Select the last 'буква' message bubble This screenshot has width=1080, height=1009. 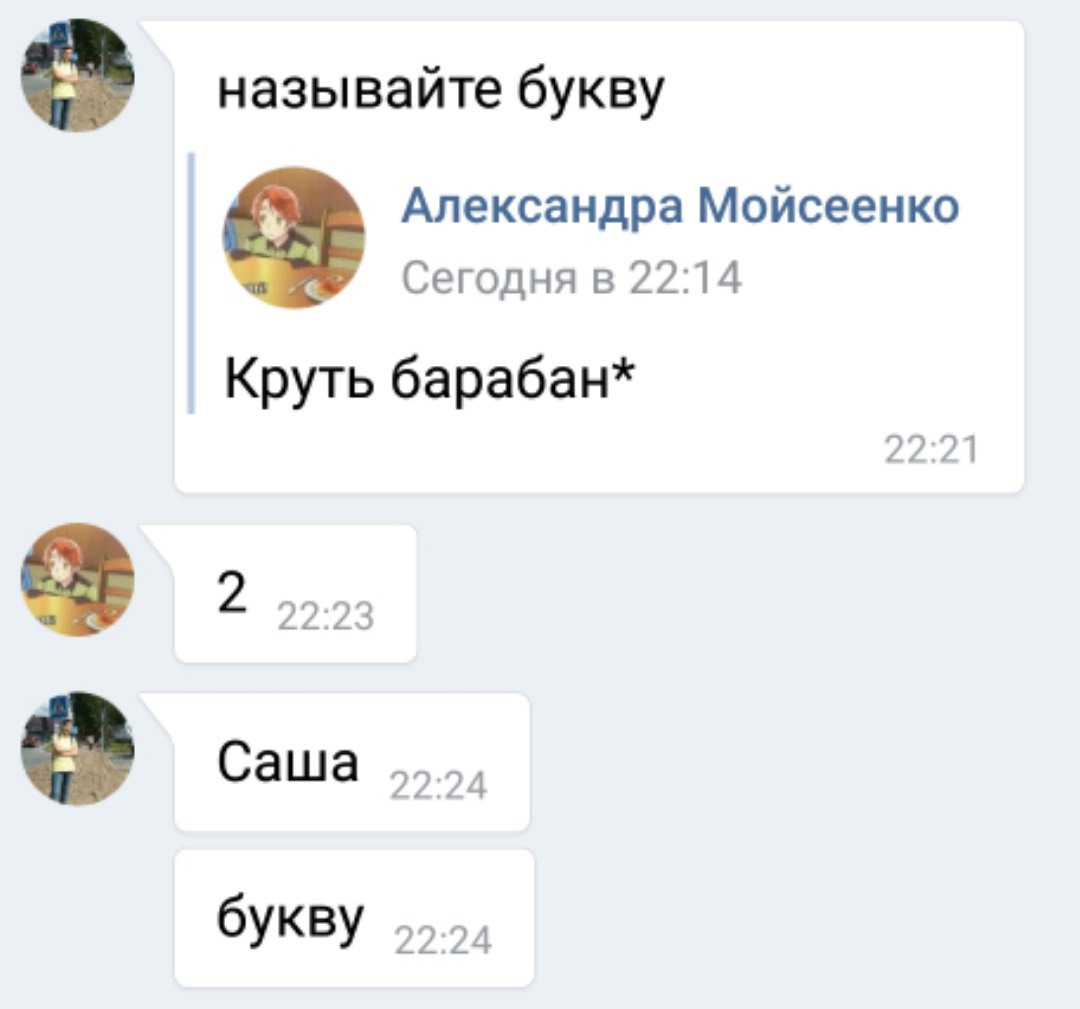coord(355,918)
